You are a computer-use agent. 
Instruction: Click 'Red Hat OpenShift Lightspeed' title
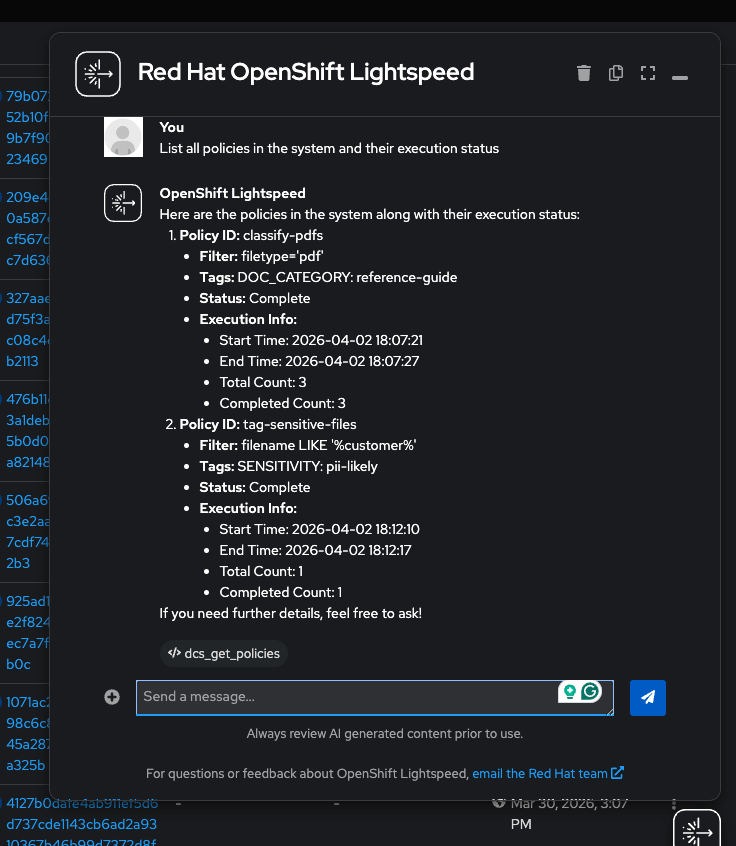point(306,72)
